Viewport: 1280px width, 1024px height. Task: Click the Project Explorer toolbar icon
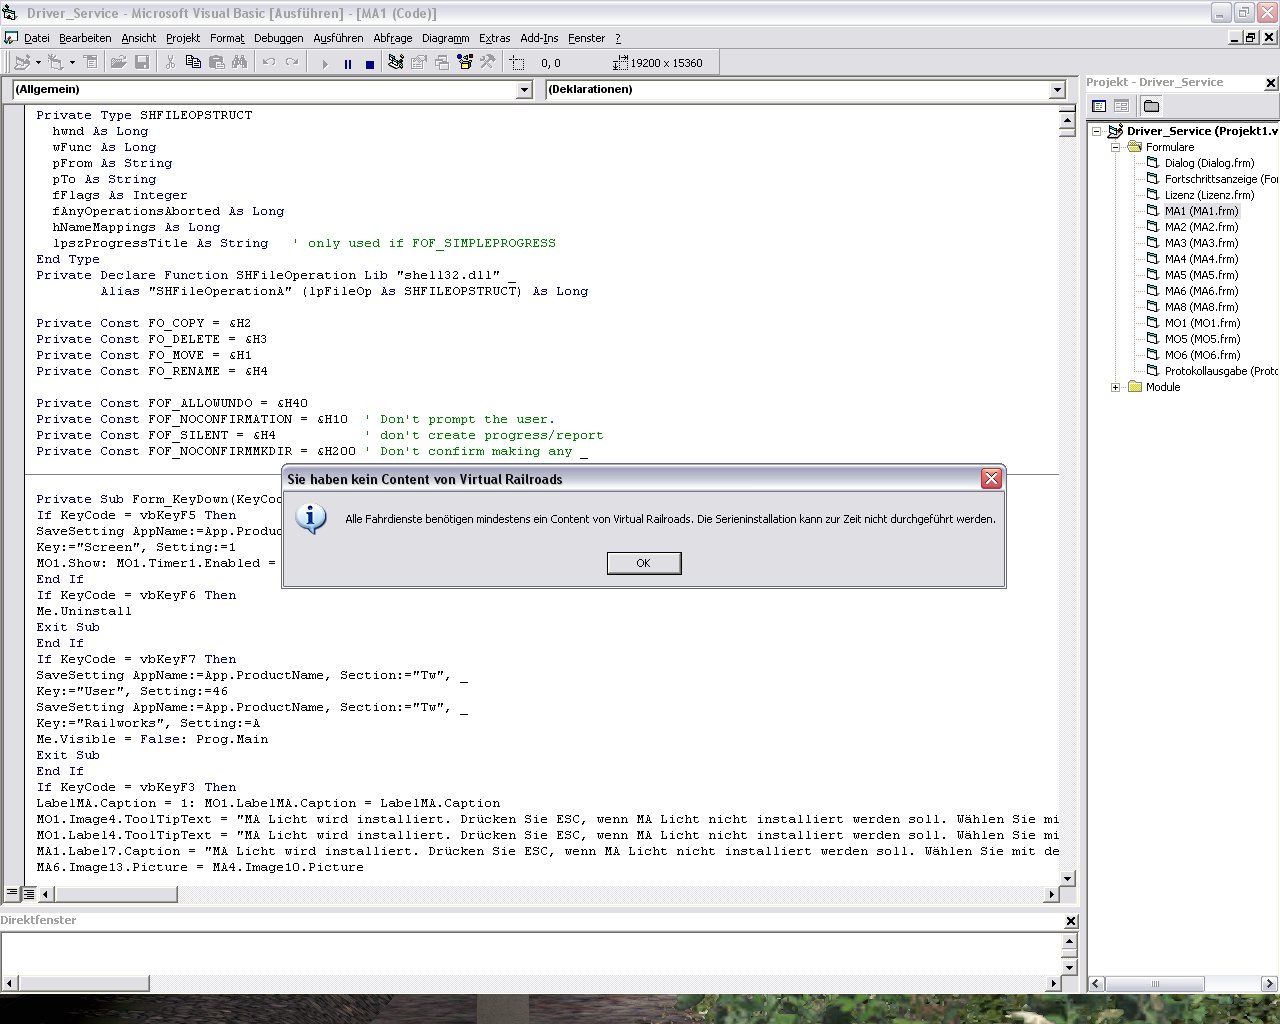tap(396, 63)
